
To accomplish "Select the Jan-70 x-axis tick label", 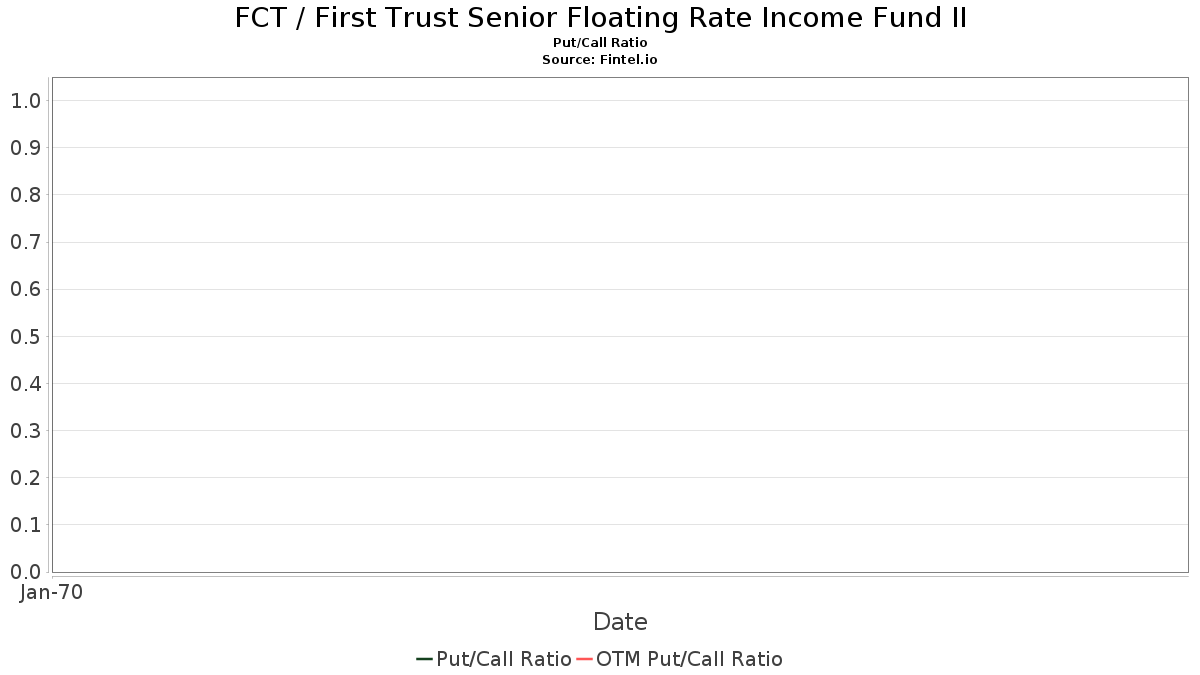I will click(51, 592).
